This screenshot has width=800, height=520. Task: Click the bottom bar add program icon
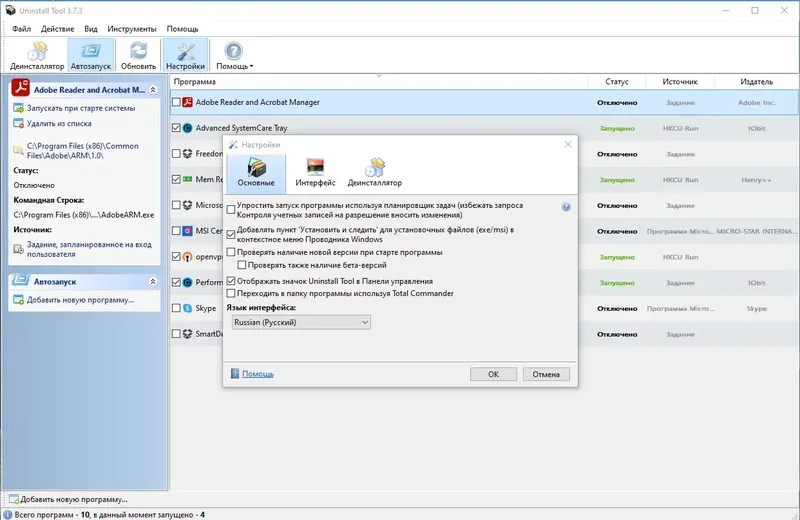tap(14, 499)
